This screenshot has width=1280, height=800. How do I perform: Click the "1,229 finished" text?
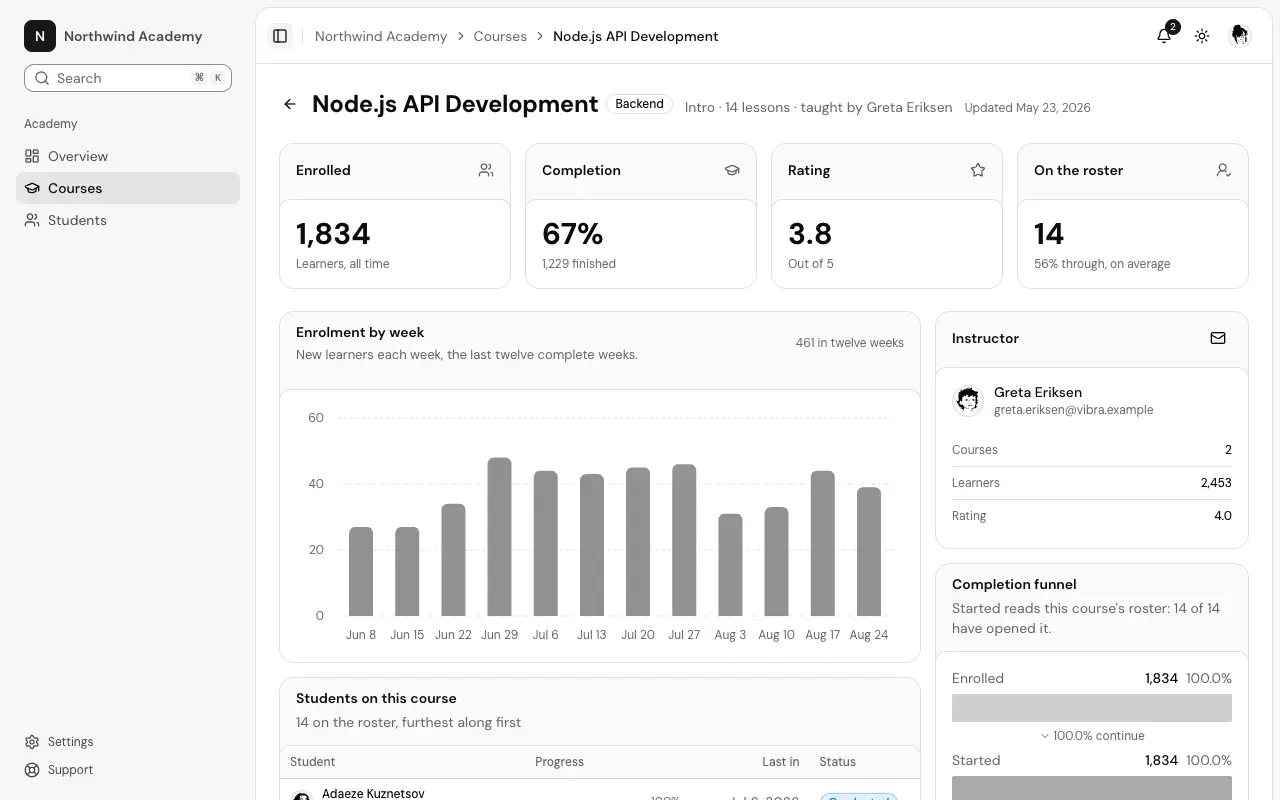pyautogui.click(x=579, y=264)
